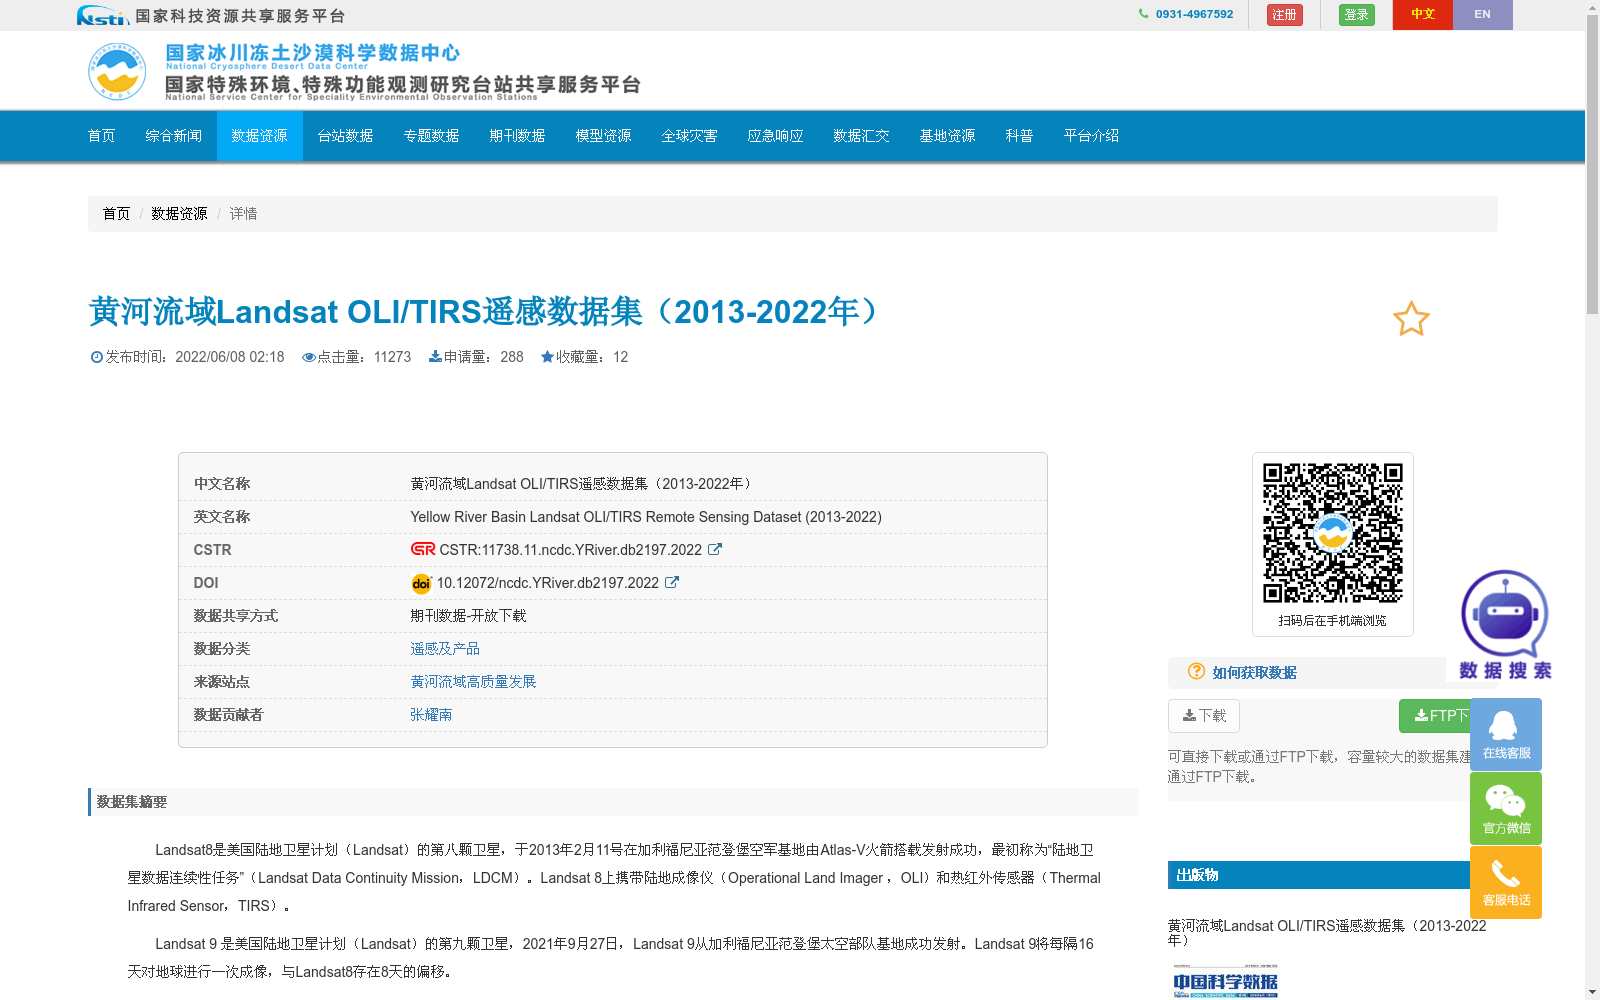
Task: Click the QR code image
Action: (x=1332, y=533)
